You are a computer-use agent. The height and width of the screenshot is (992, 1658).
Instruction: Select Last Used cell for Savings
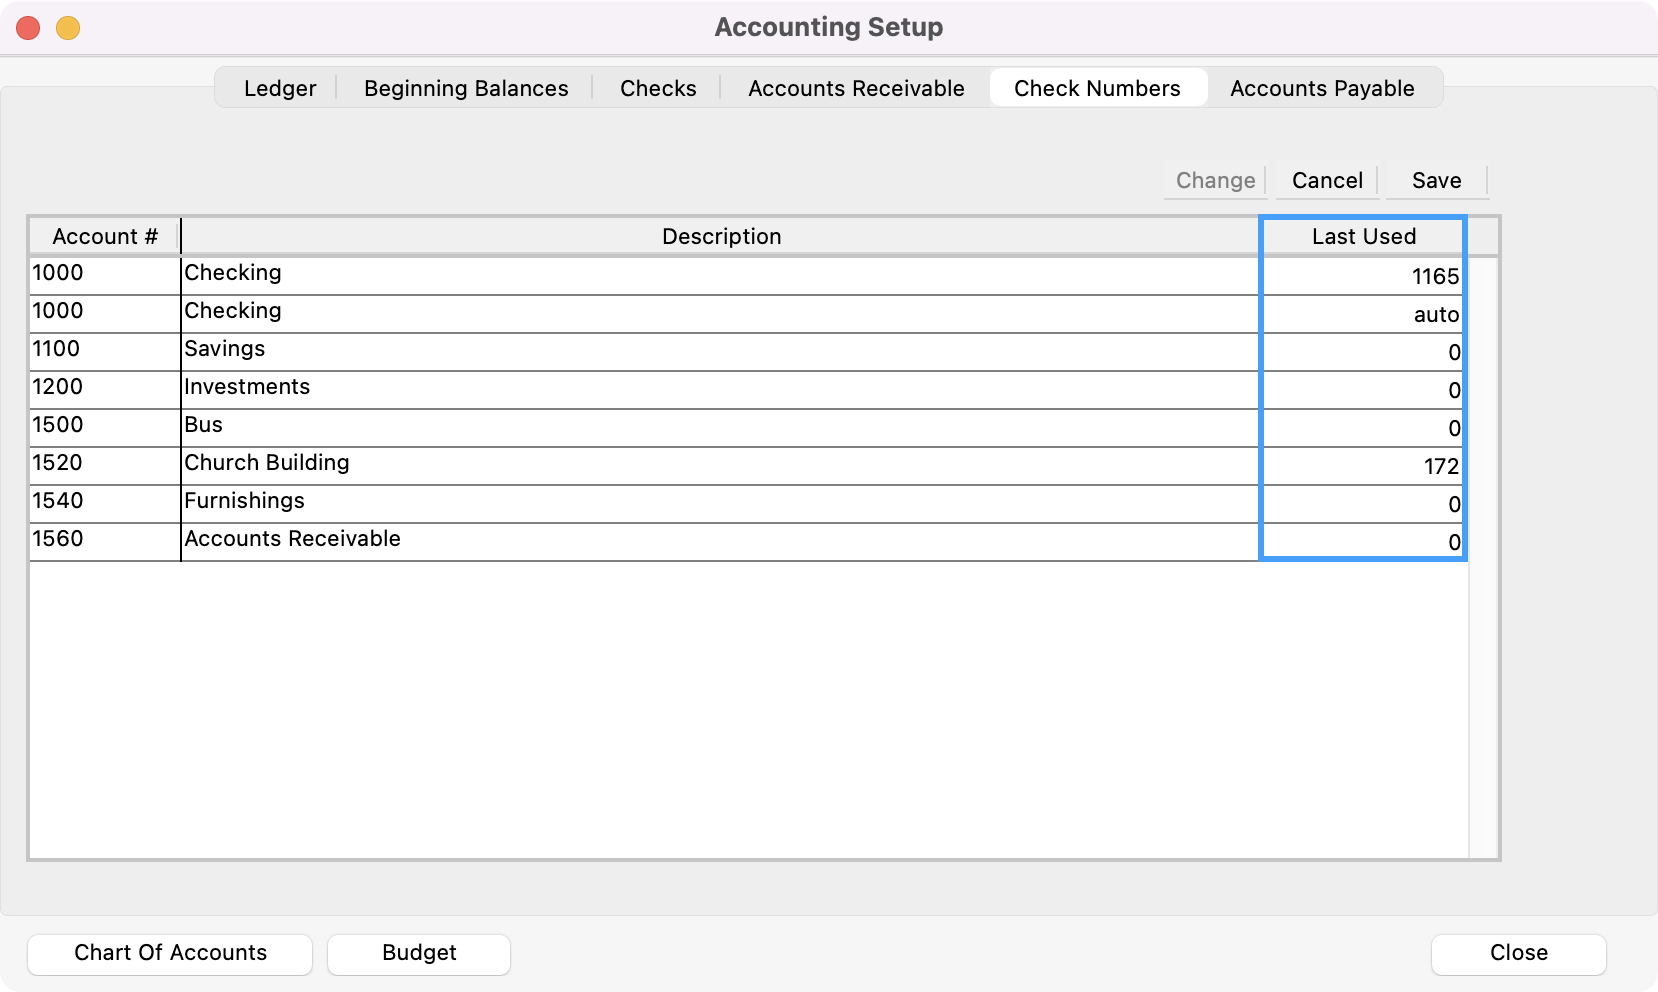pyautogui.click(x=1363, y=352)
